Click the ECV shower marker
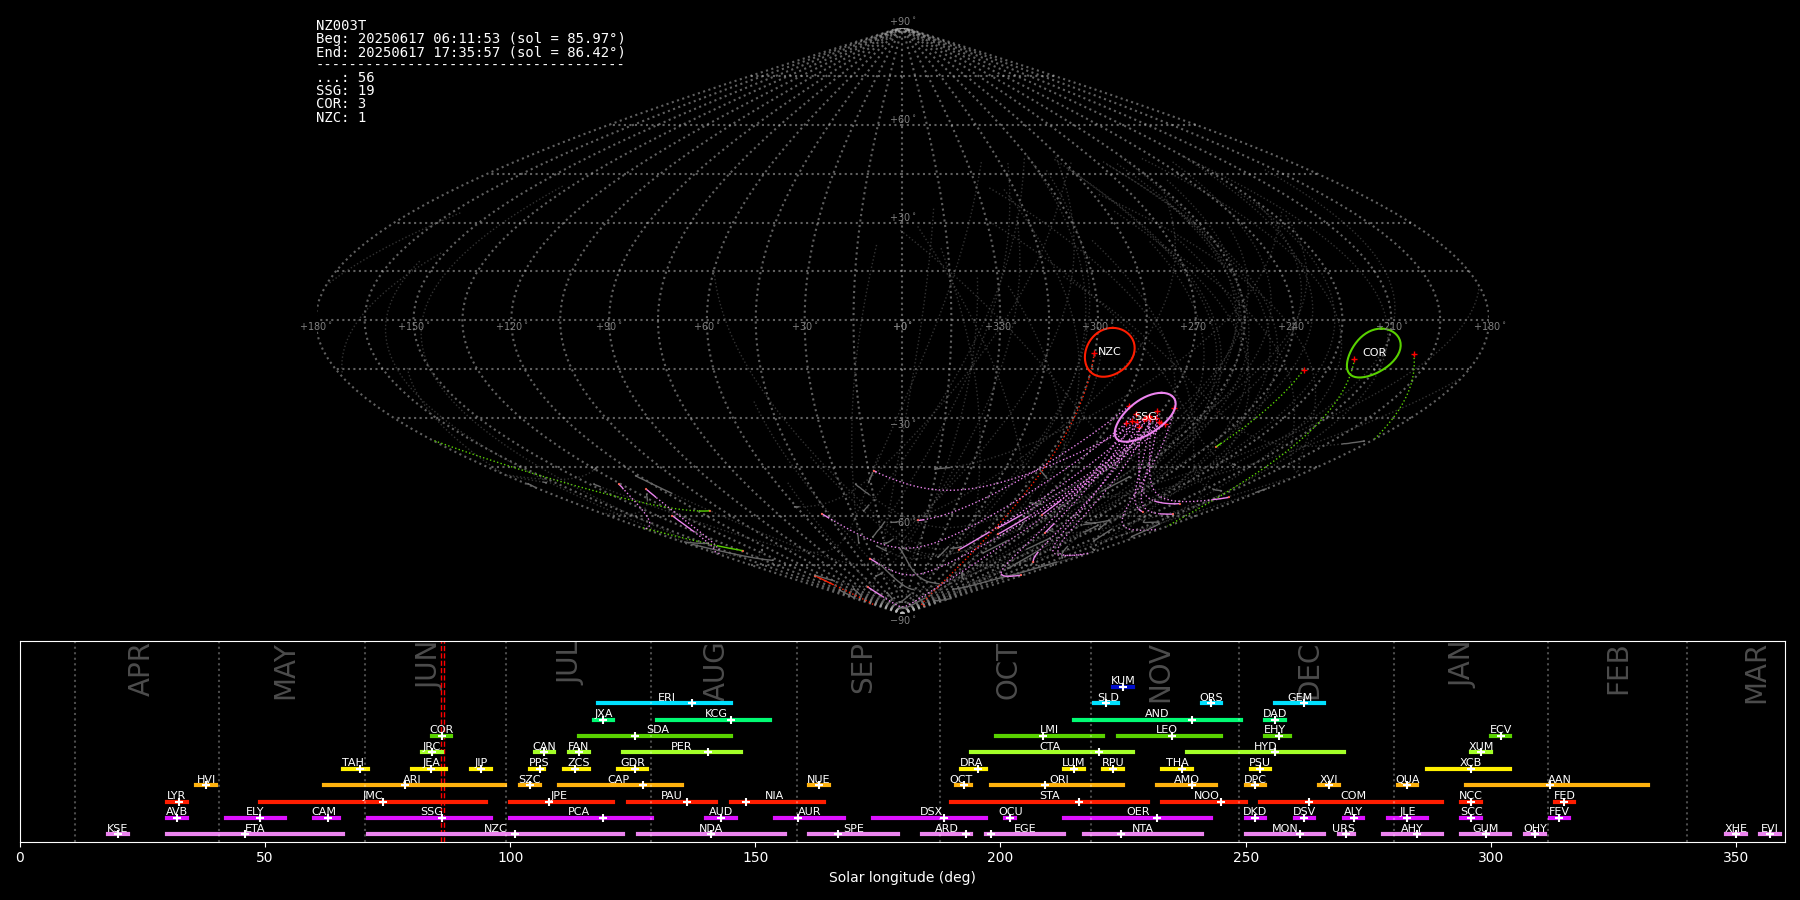Screen dimensions: 1800x900 (x=1500, y=736)
